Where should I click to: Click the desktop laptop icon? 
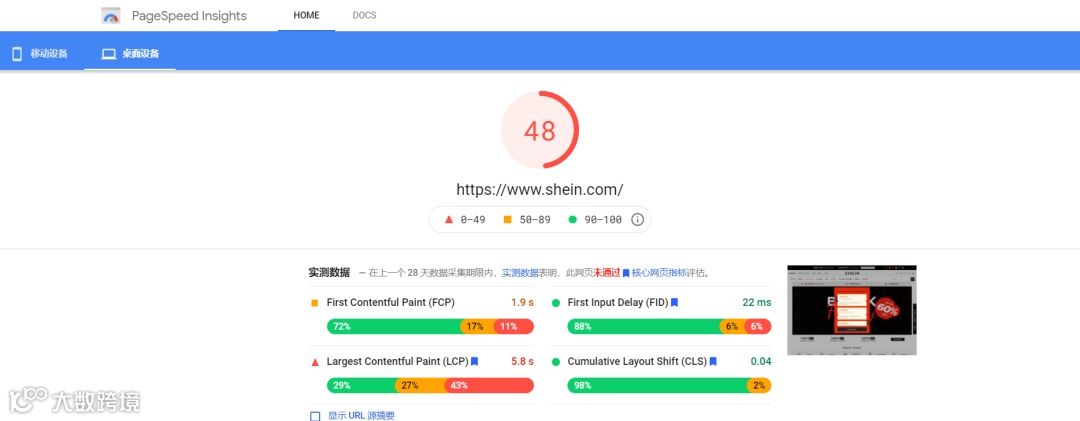point(109,54)
